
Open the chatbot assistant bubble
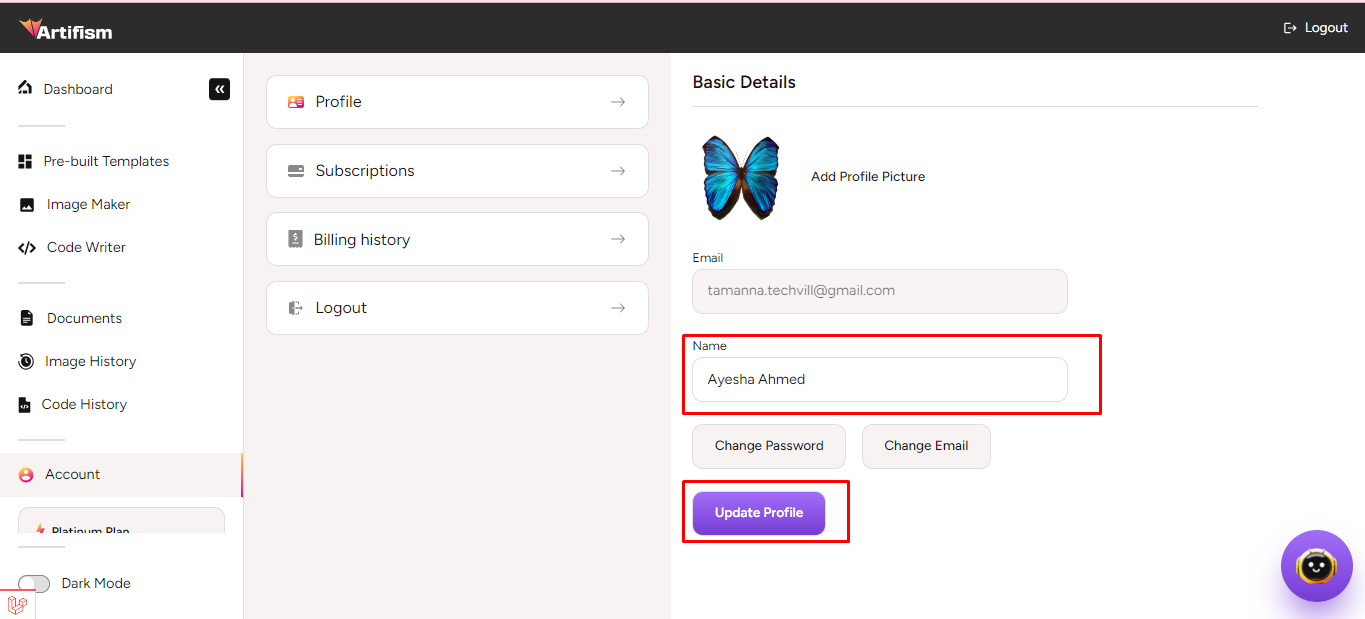tap(1316, 566)
